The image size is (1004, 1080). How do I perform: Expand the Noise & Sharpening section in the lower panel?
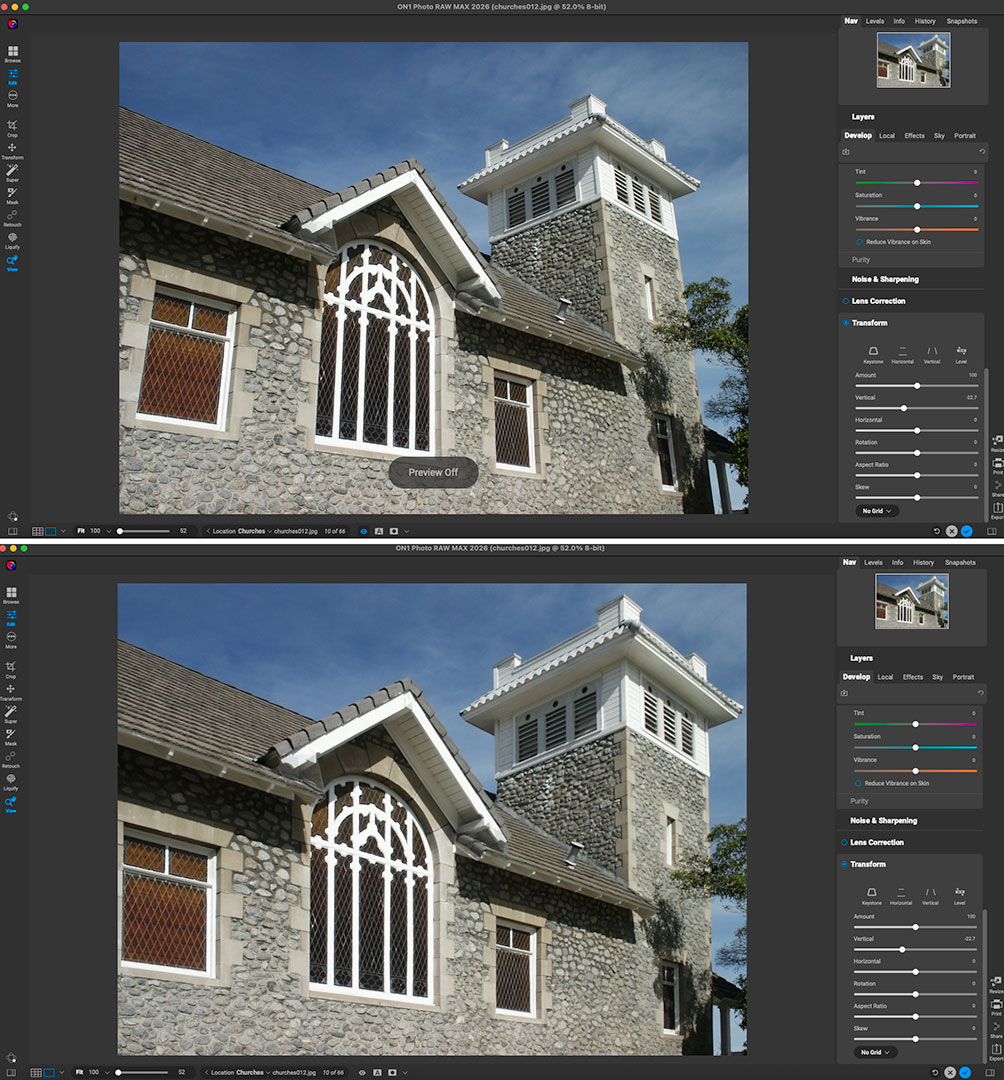click(884, 820)
